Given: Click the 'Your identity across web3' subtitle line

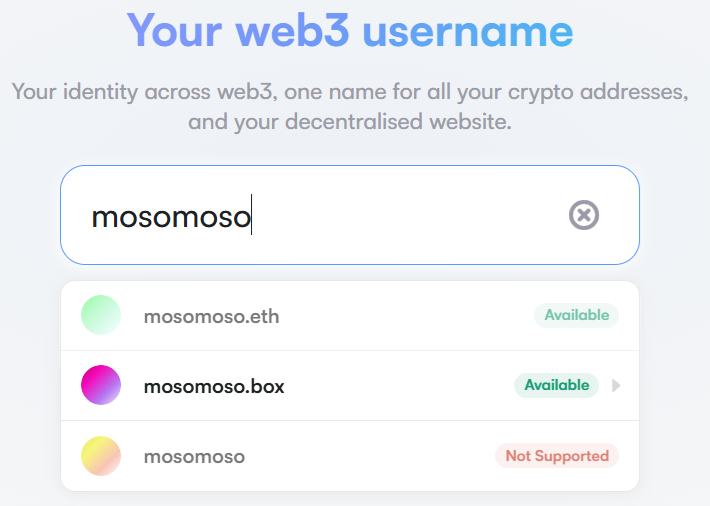Looking at the screenshot, I should click(x=350, y=92).
